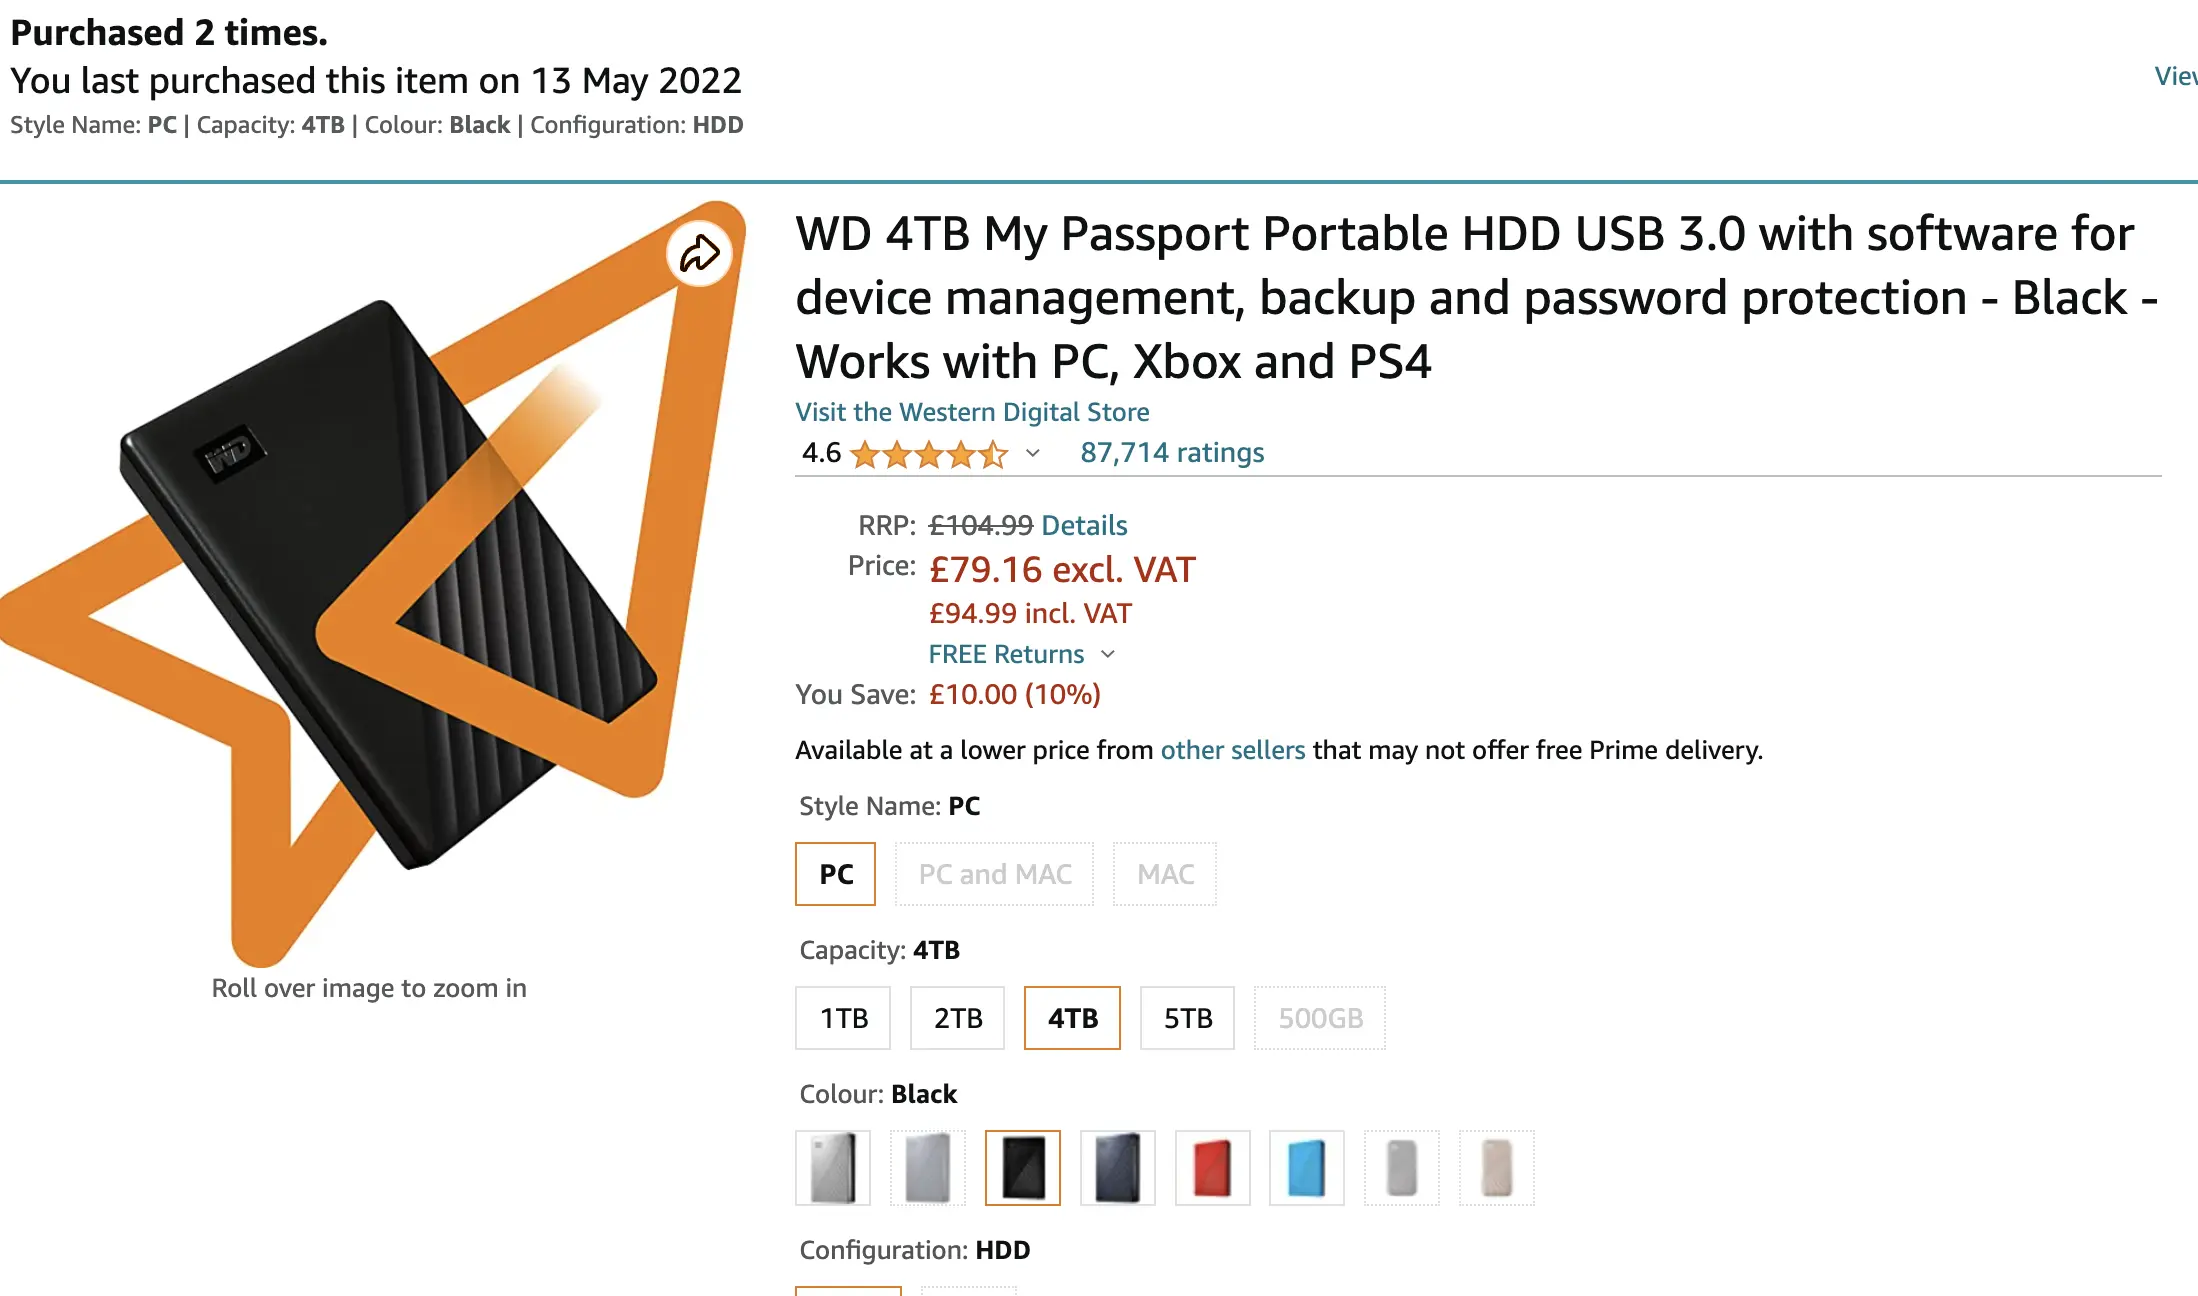Click the star rating icons

928,455
